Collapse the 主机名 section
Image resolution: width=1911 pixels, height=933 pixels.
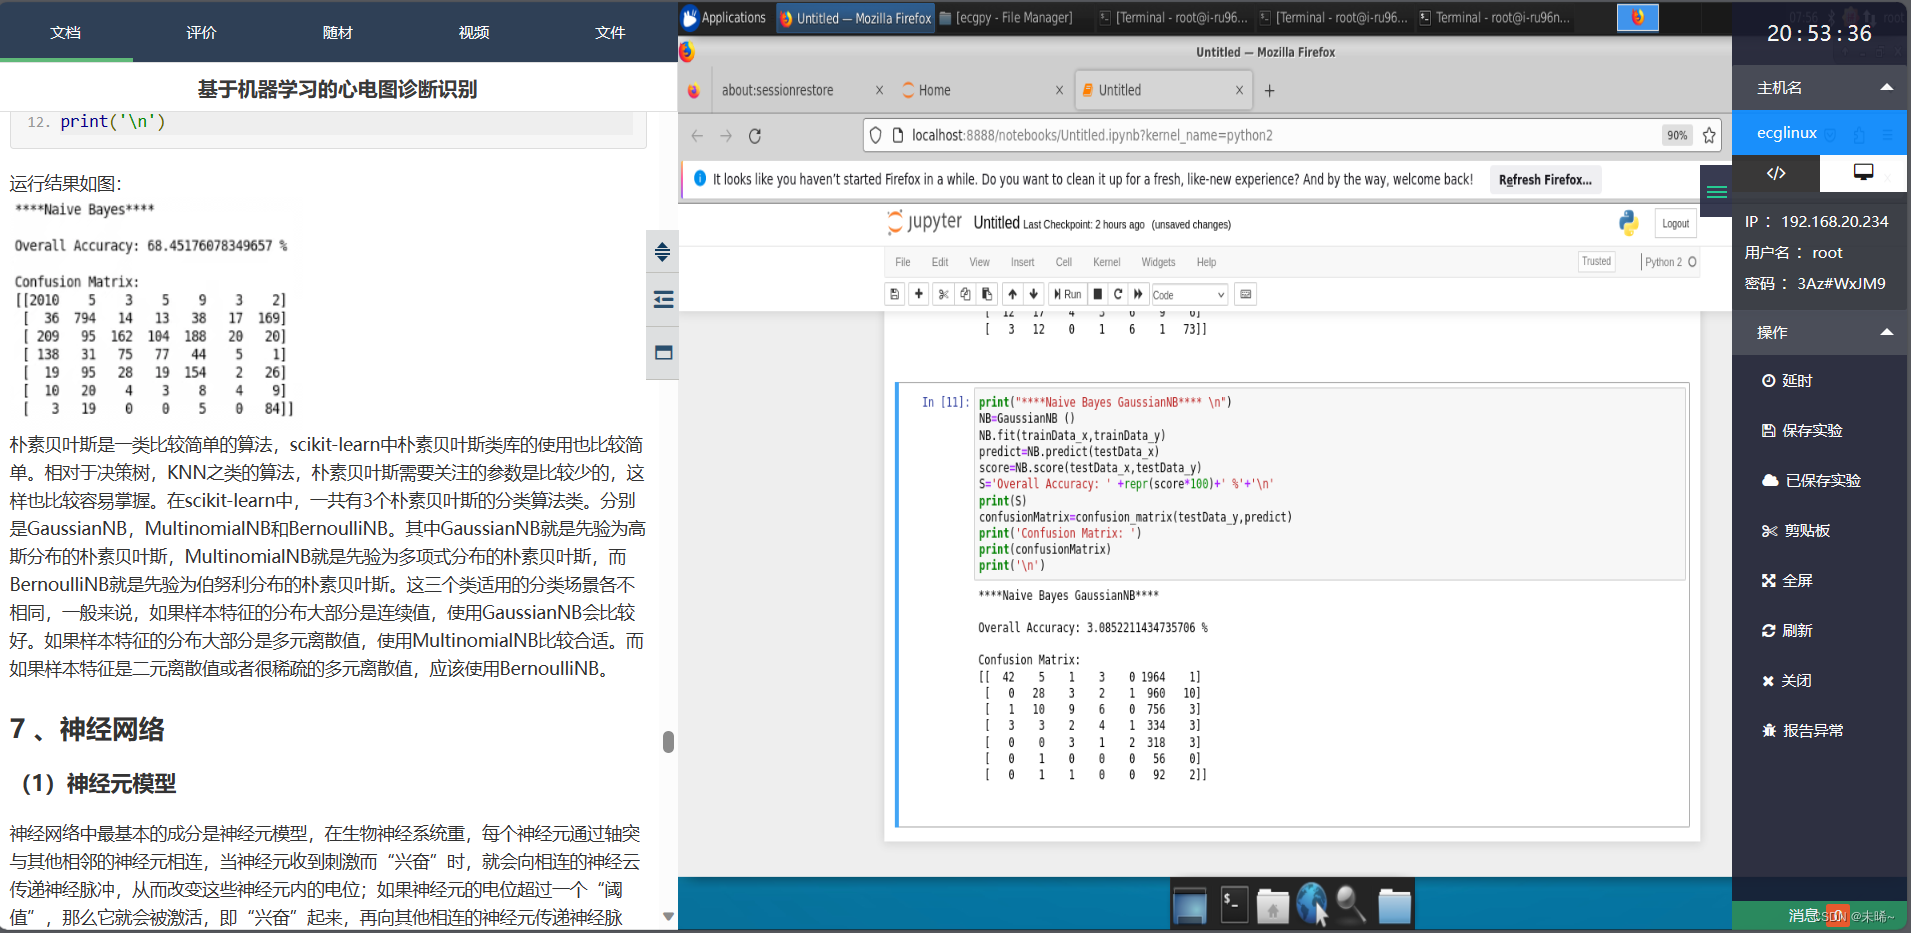pyautogui.click(x=1887, y=87)
